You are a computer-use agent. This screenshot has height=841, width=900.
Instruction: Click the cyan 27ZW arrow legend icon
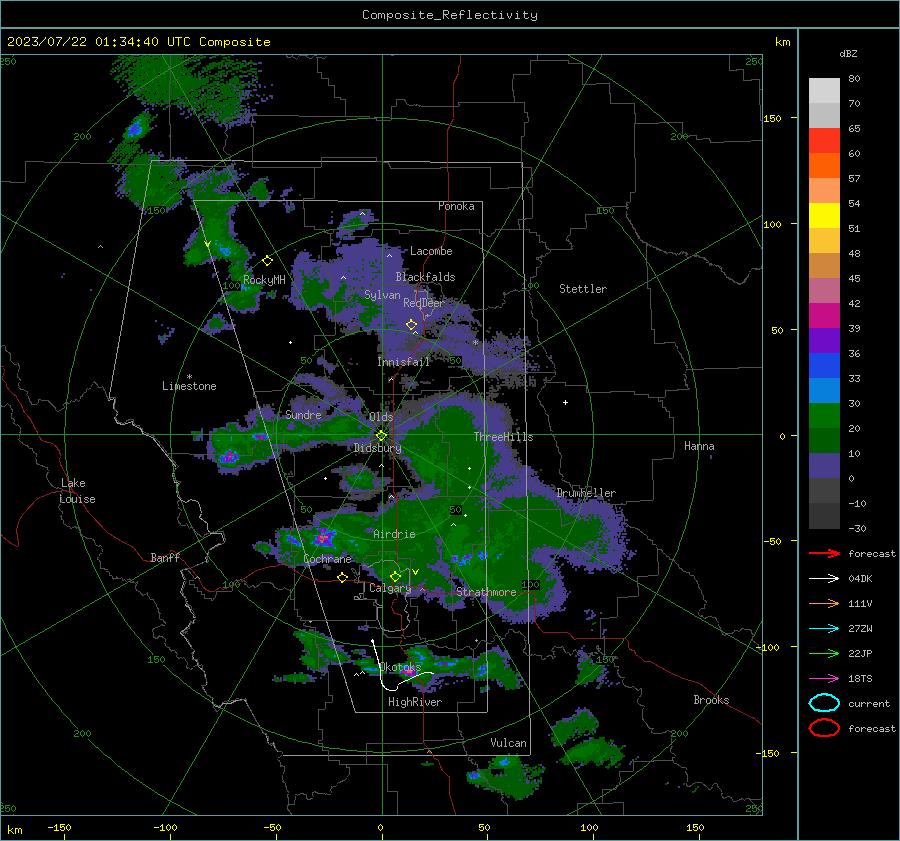click(x=824, y=629)
